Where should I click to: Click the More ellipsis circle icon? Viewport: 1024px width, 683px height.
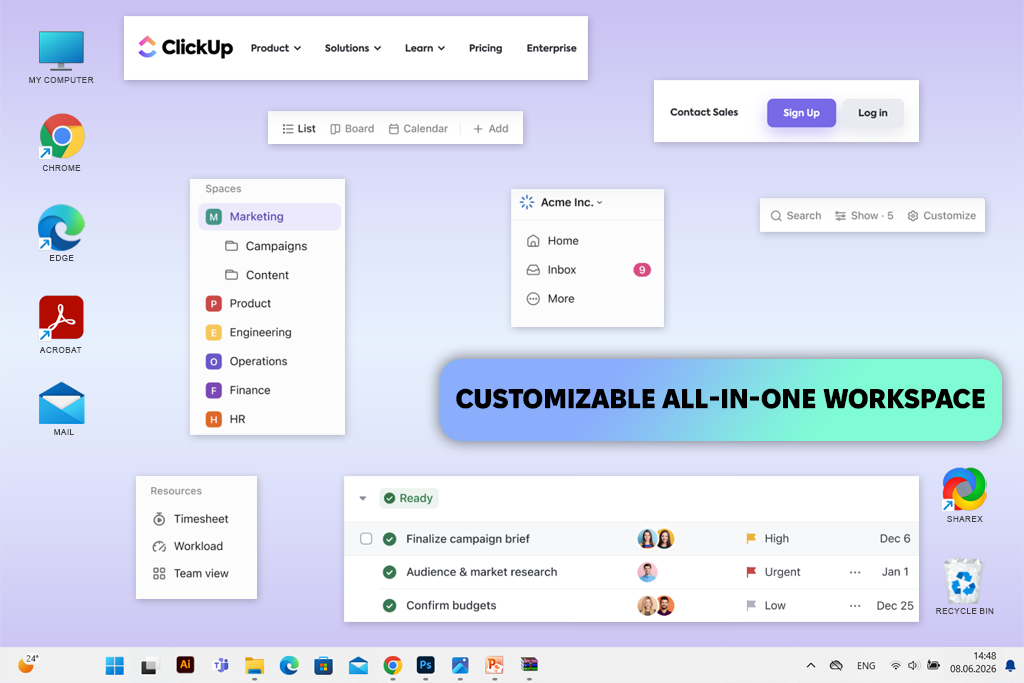(533, 299)
